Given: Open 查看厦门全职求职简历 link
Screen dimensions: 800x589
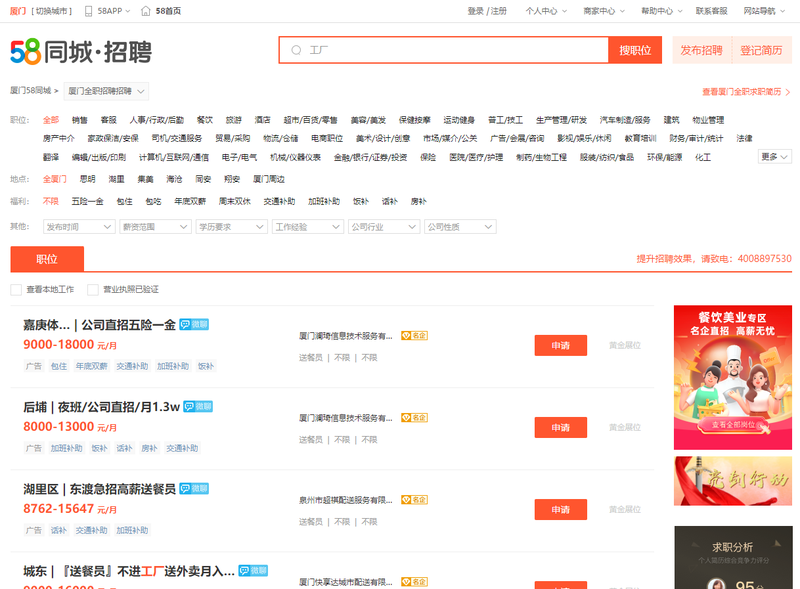Looking at the screenshot, I should [x=746, y=92].
